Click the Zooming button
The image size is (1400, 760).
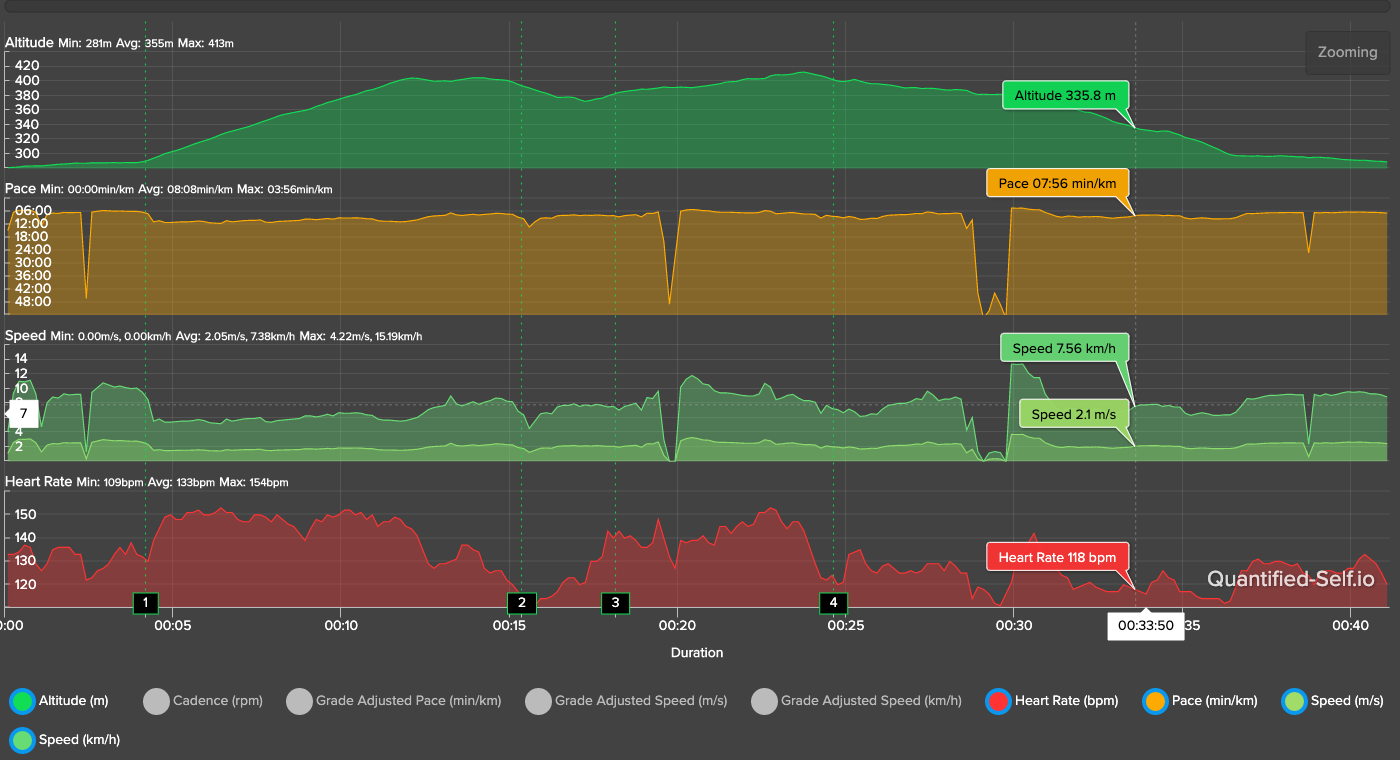pos(1347,53)
